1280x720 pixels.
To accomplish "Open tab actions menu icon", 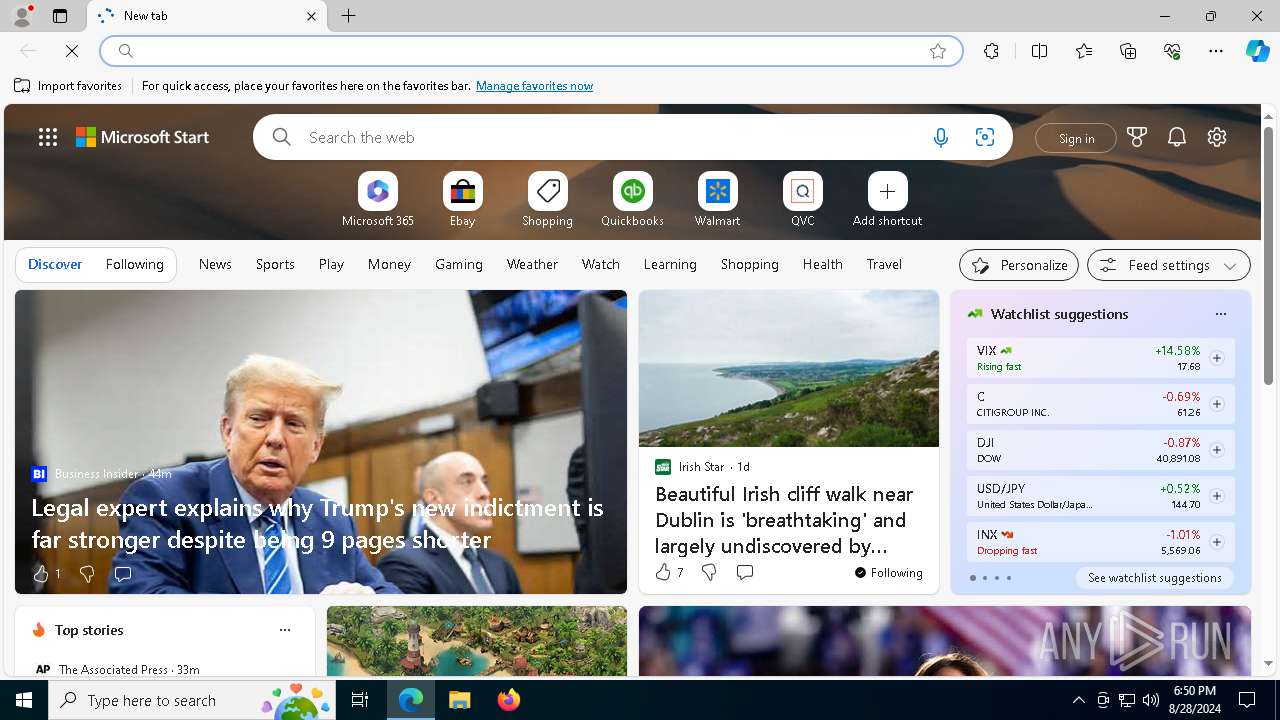I will pyautogui.click(x=60, y=16).
